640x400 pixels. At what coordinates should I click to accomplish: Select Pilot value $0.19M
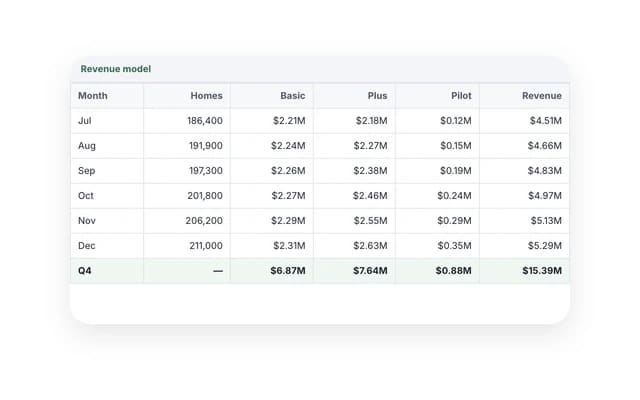tap(456, 171)
